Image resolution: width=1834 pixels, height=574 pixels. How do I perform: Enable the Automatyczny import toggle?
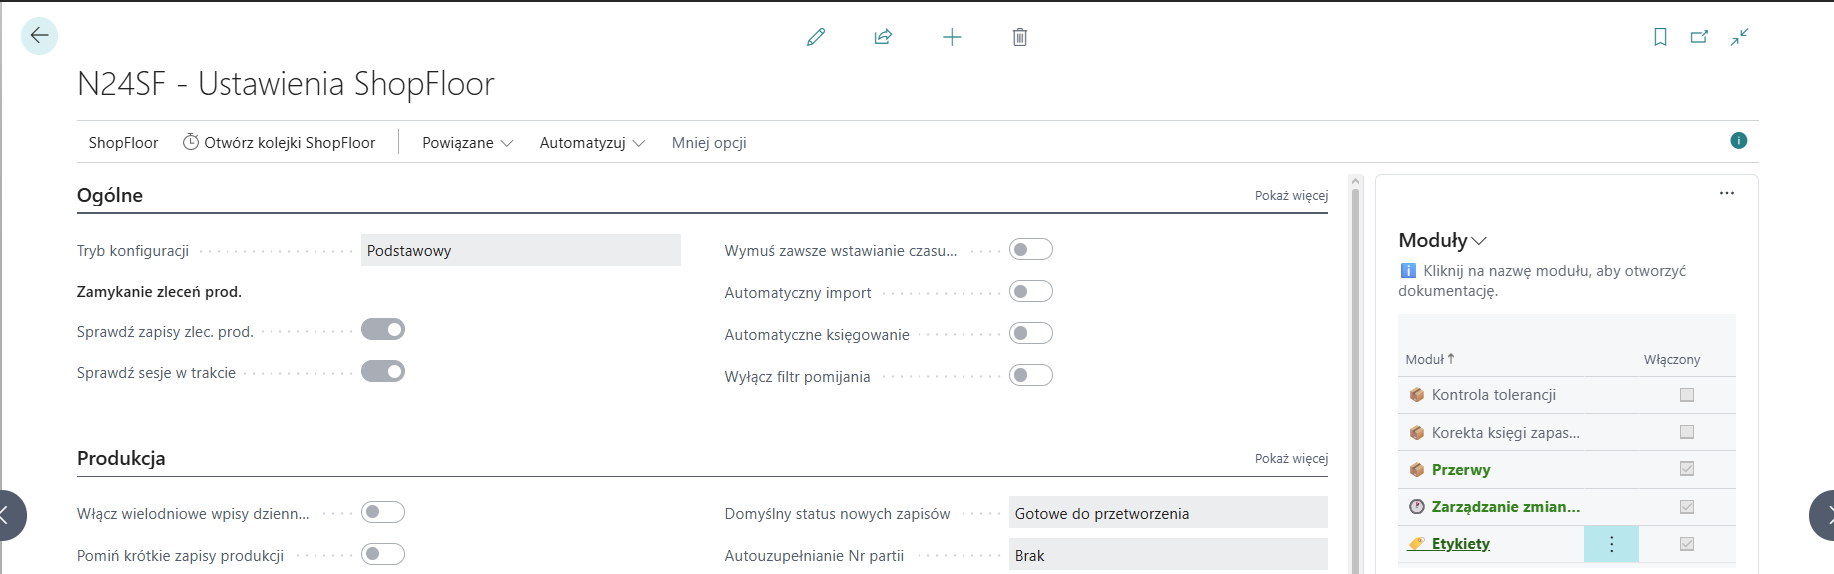click(1030, 292)
